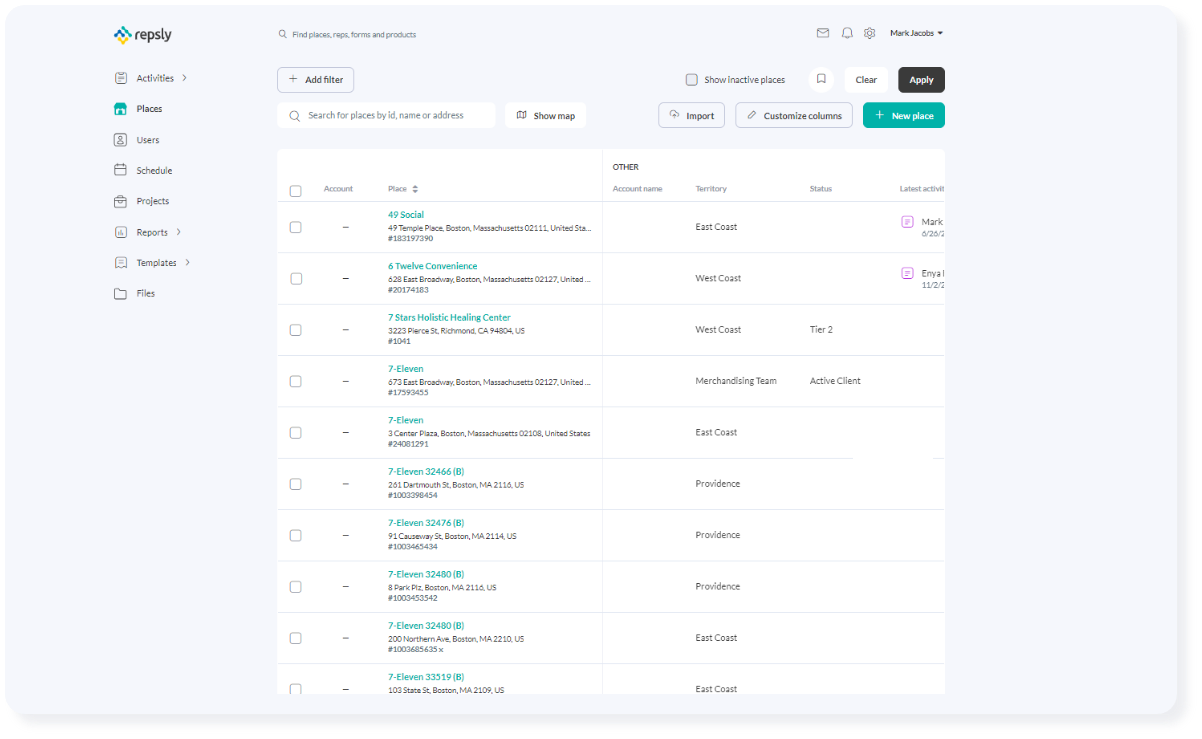Sort by the Place column arrows
Screen dimensions: 1202x739
point(415,189)
